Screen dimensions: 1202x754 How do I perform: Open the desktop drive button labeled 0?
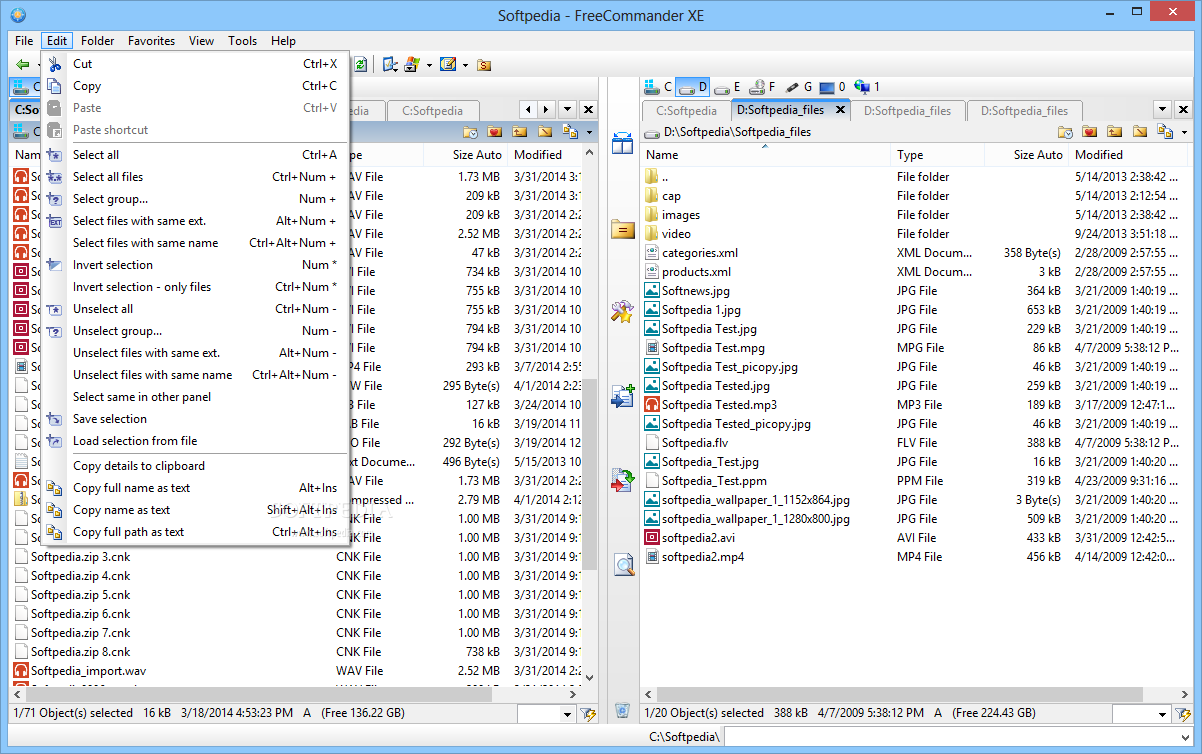pyautogui.click(x=832, y=87)
